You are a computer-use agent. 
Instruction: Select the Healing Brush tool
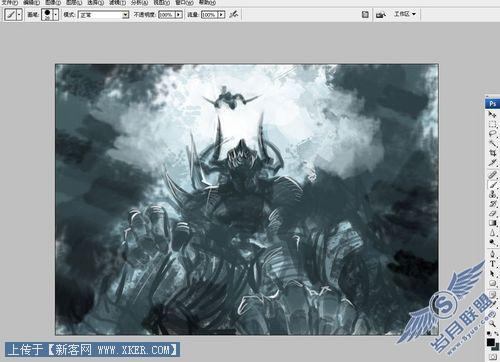coord(492,174)
